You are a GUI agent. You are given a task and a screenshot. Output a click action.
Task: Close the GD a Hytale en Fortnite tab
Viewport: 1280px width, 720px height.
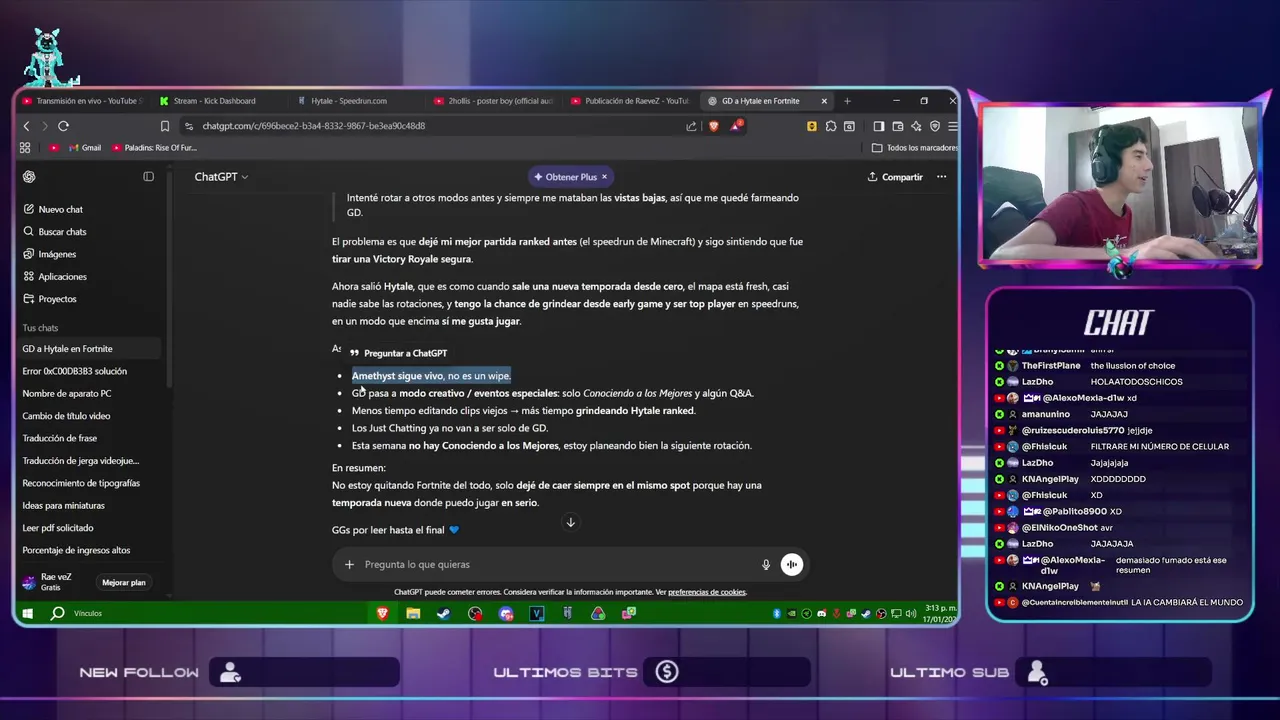click(x=824, y=101)
